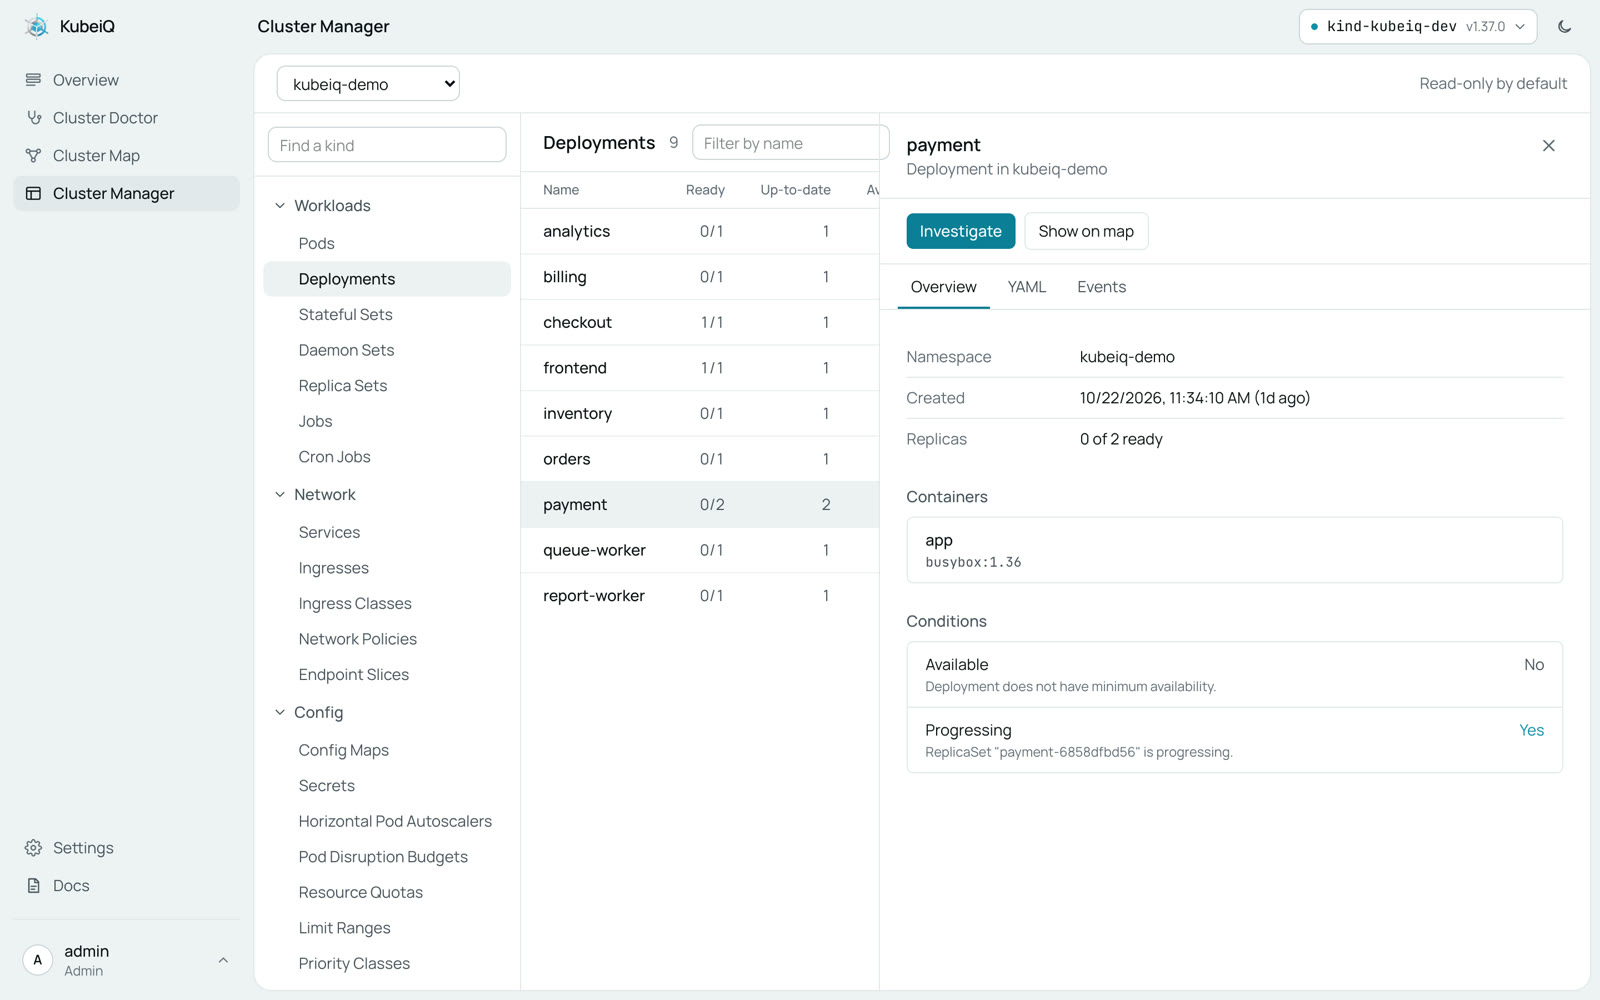Viewport: 1600px width, 1000px height.
Task: Click the admin avatar circle
Action: 38,960
